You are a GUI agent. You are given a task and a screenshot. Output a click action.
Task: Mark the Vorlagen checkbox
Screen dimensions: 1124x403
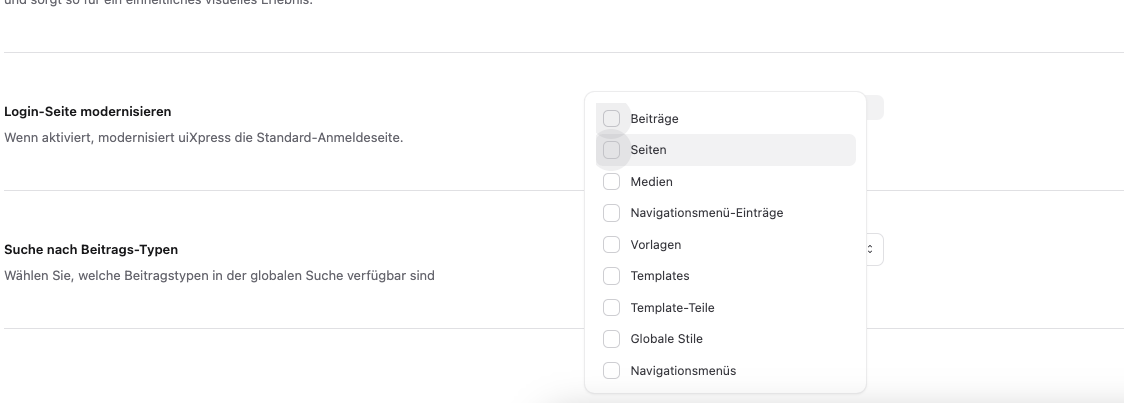tap(612, 245)
